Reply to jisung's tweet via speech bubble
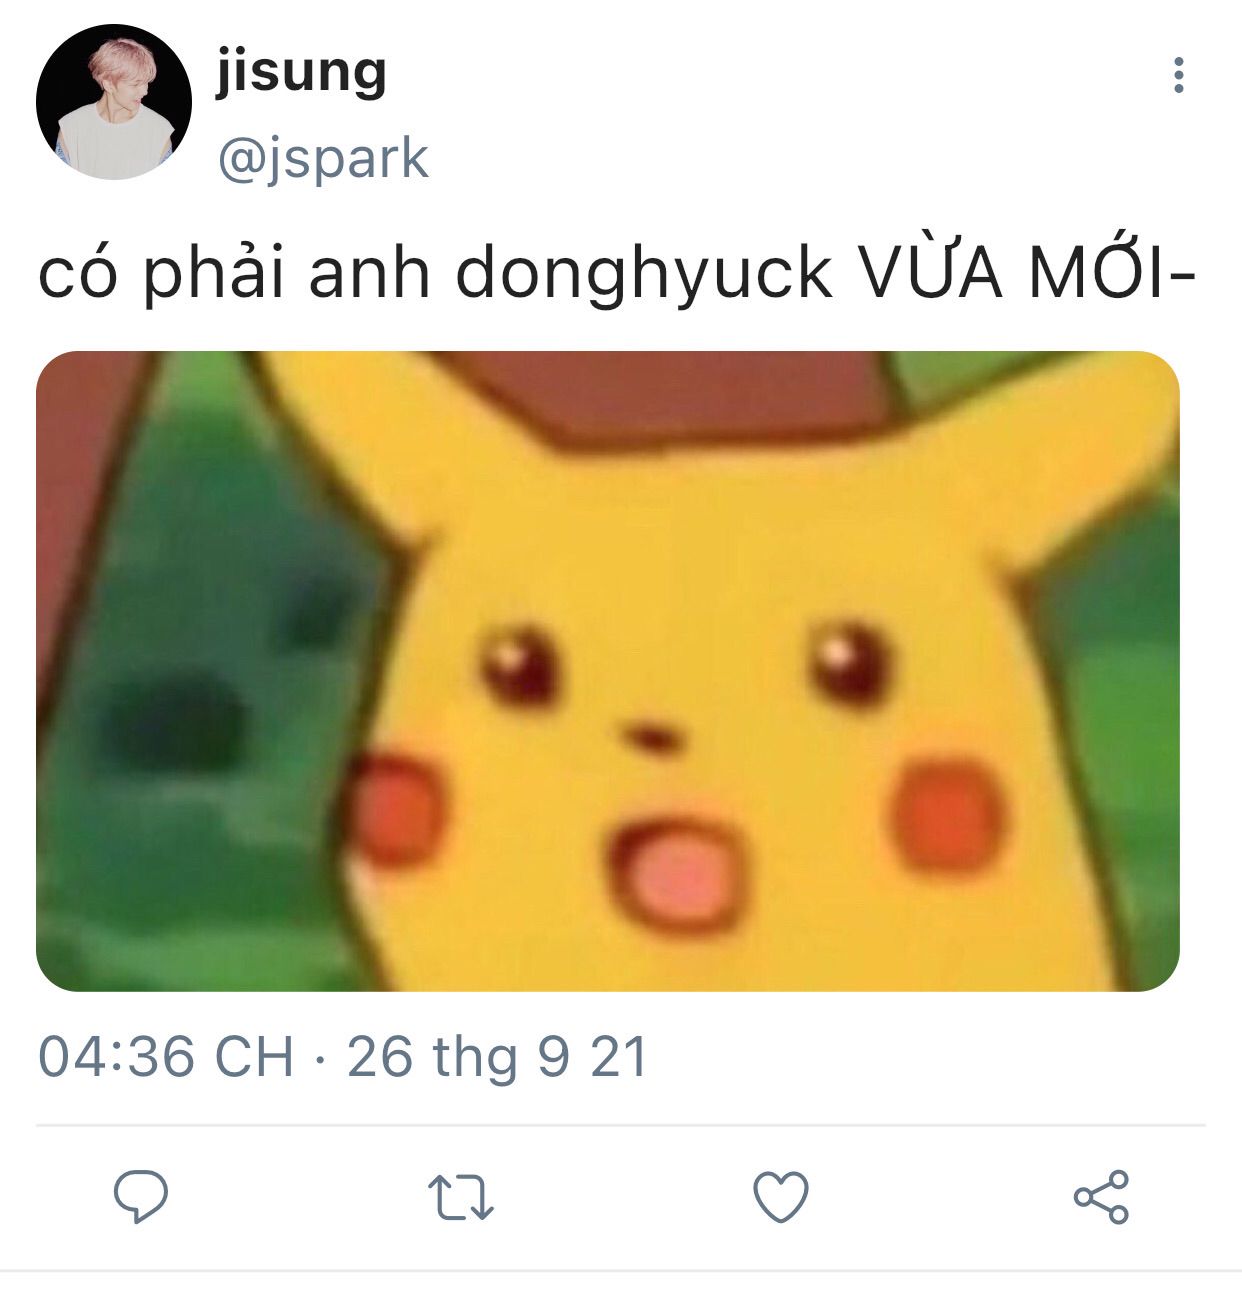Screen dimensions: 1242x1289 (x=141, y=1197)
